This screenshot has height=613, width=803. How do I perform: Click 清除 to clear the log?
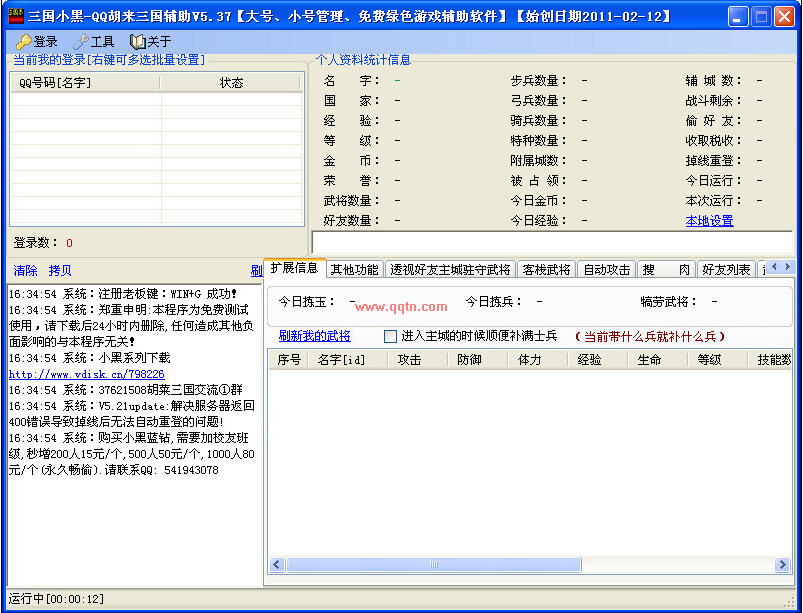pyautogui.click(x=25, y=270)
